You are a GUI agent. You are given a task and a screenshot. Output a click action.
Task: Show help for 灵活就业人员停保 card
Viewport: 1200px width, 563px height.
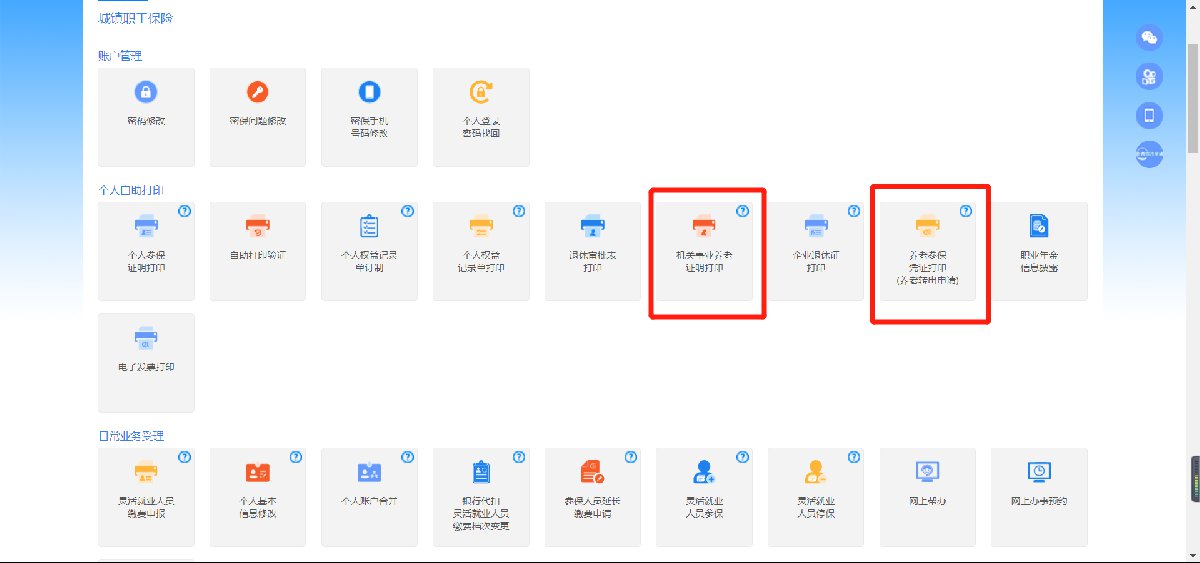tap(853, 457)
